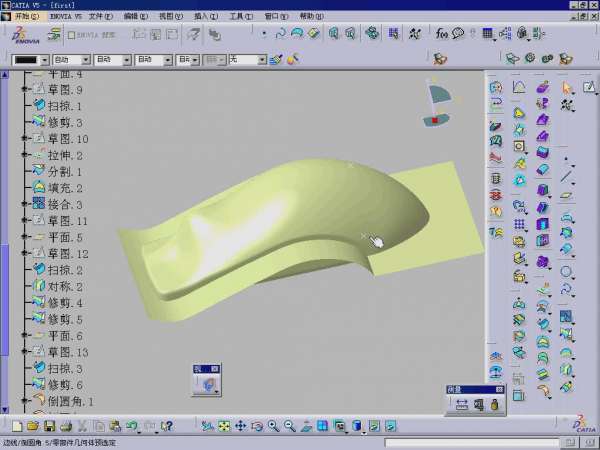Select 接合.3 in the specification tree
This screenshot has width=600, height=450.
[65, 204]
